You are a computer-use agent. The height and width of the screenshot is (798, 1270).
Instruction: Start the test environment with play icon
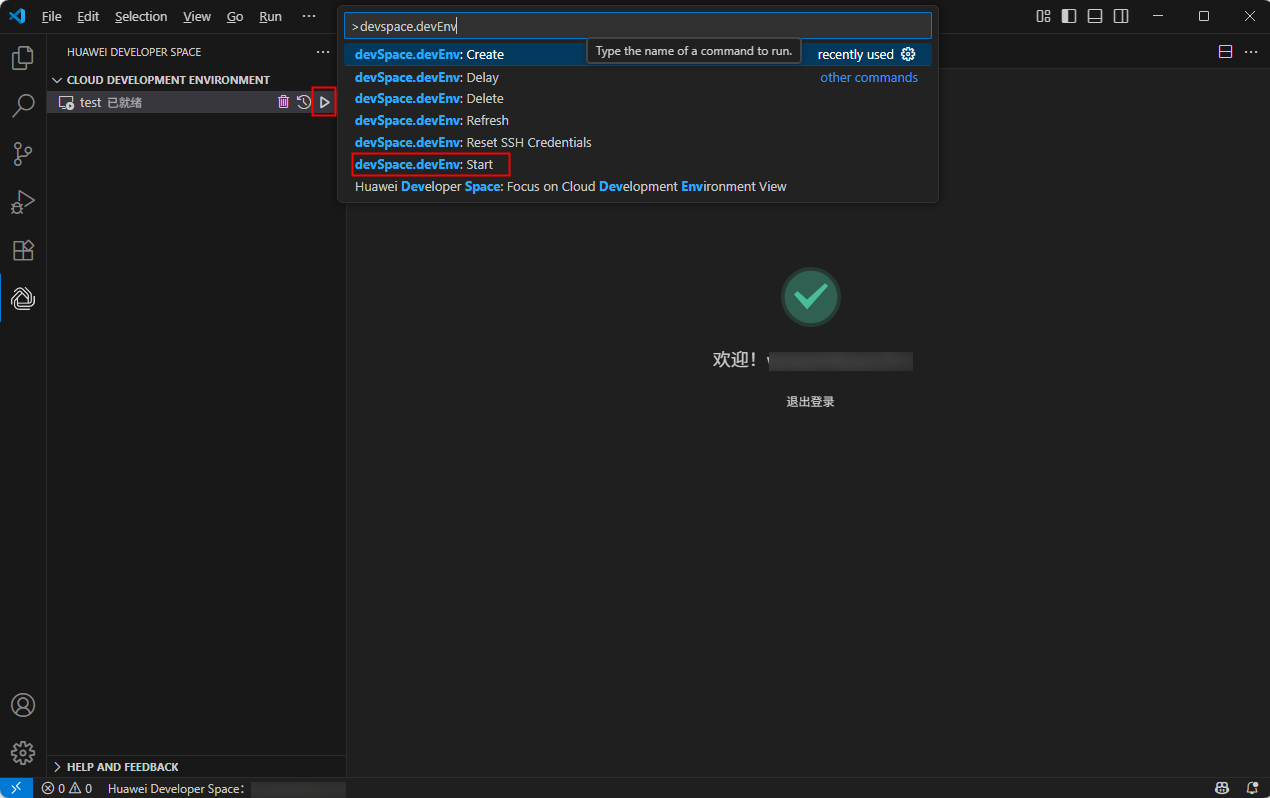(324, 102)
